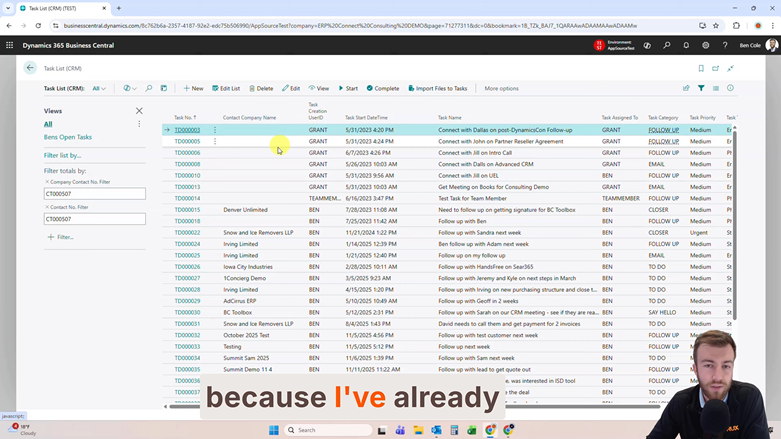Open this page in a new window
Image resolution: width=781 pixels, height=439 pixels.
[x=716, y=68]
